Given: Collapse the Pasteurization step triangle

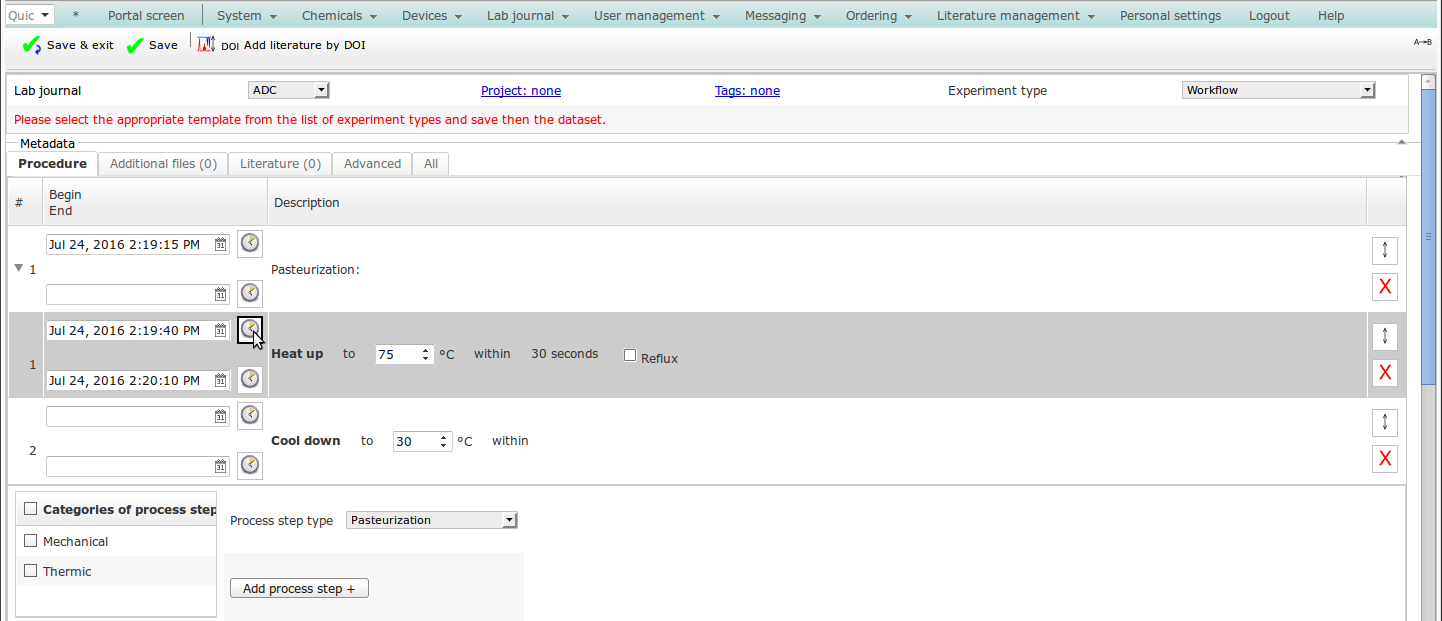Looking at the screenshot, I should (x=18, y=268).
